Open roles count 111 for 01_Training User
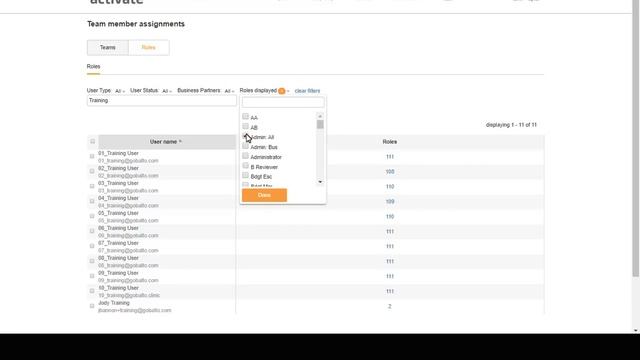Viewport: 640px width, 360px height. click(390, 157)
